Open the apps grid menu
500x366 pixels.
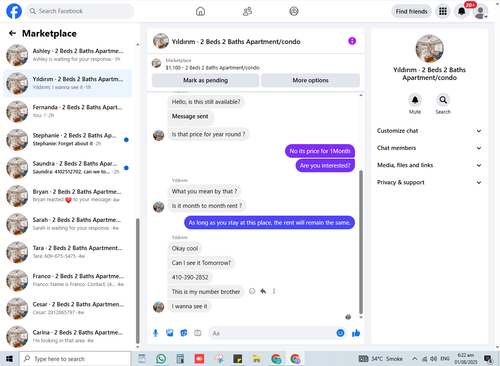tap(443, 11)
